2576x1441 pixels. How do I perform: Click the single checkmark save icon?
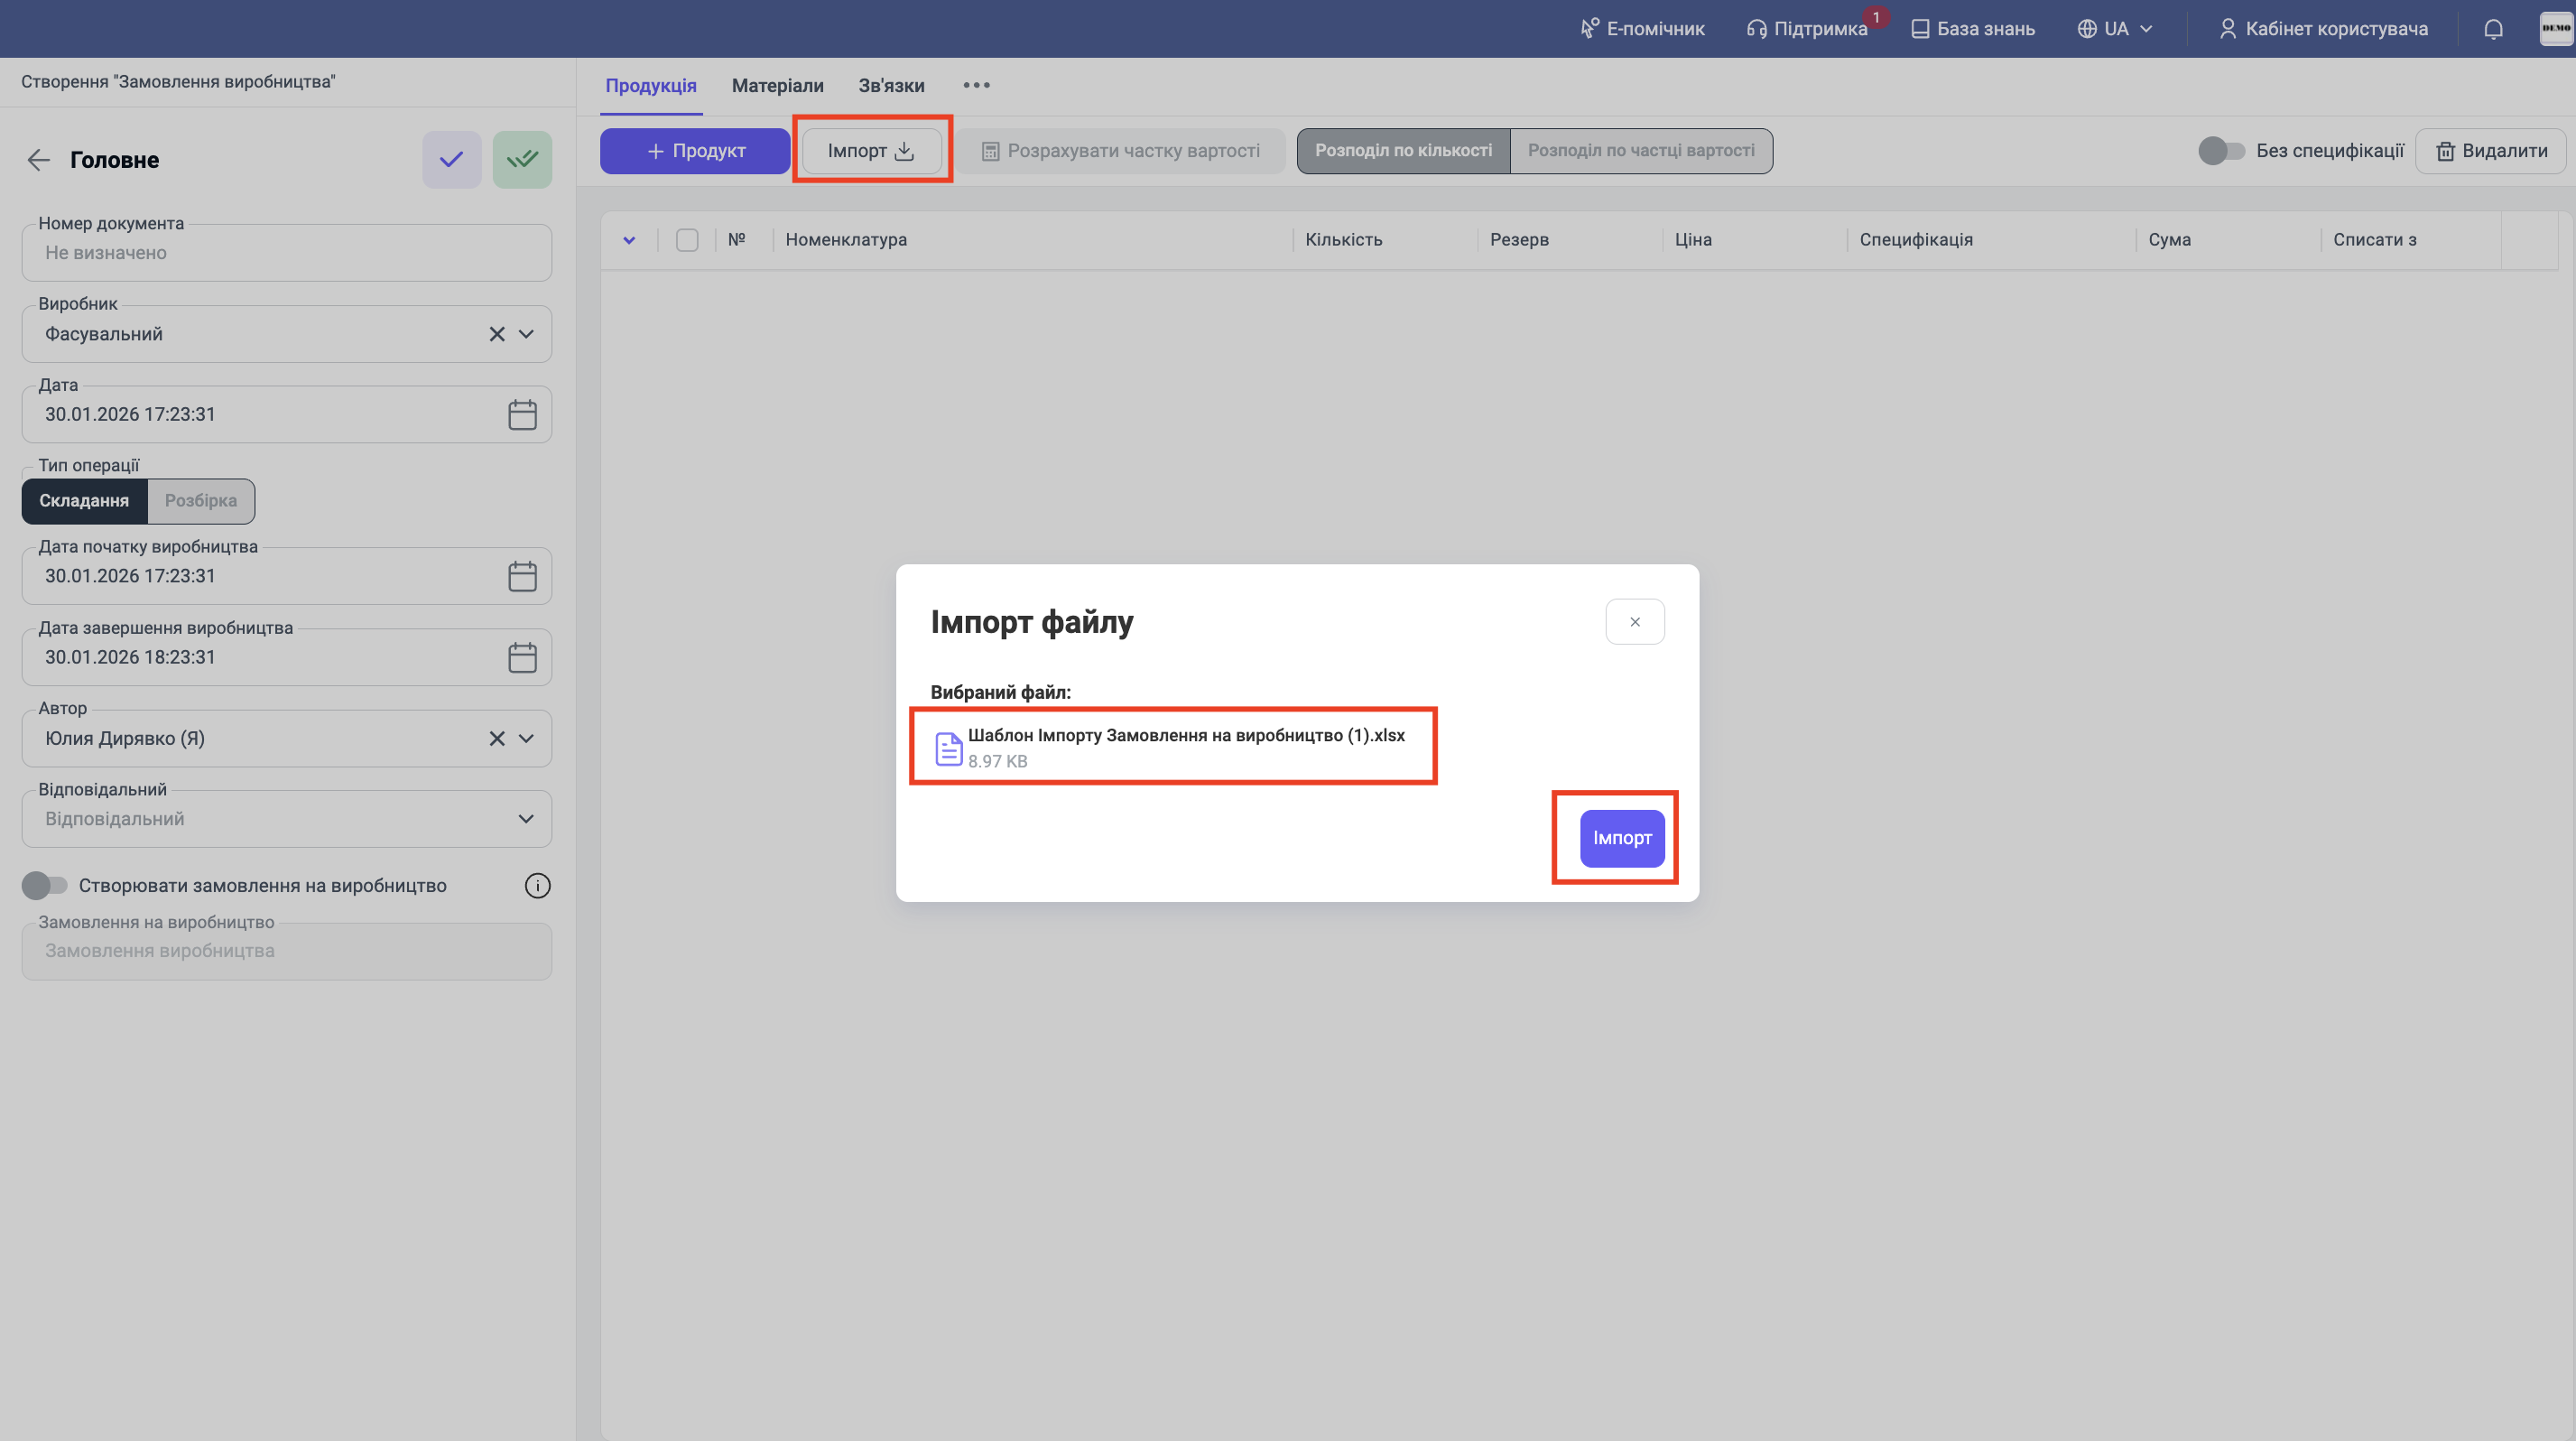[x=452, y=160]
